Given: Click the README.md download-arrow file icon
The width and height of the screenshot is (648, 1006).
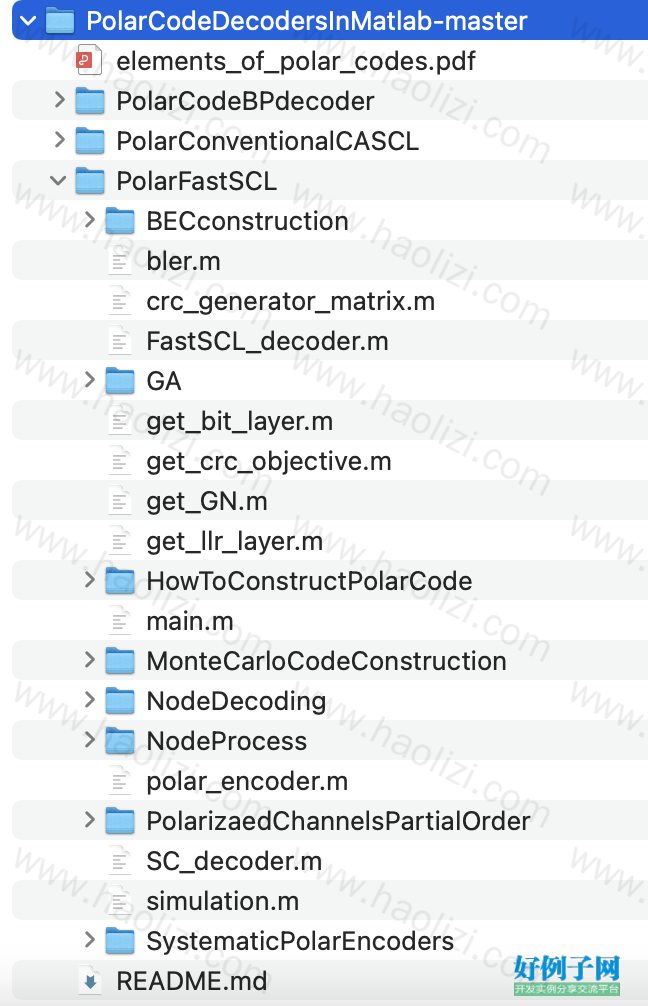Looking at the screenshot, I should [90, 980].
